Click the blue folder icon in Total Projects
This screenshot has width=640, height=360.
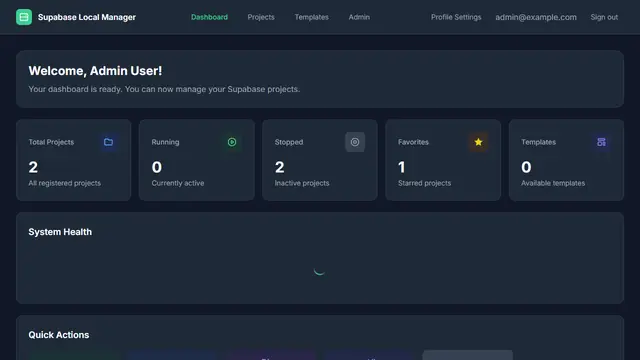coord(108,142)
